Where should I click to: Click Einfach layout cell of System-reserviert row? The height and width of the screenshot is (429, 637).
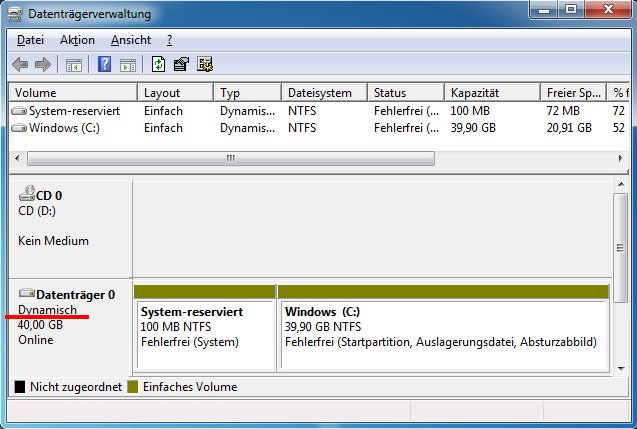[163, 111]
